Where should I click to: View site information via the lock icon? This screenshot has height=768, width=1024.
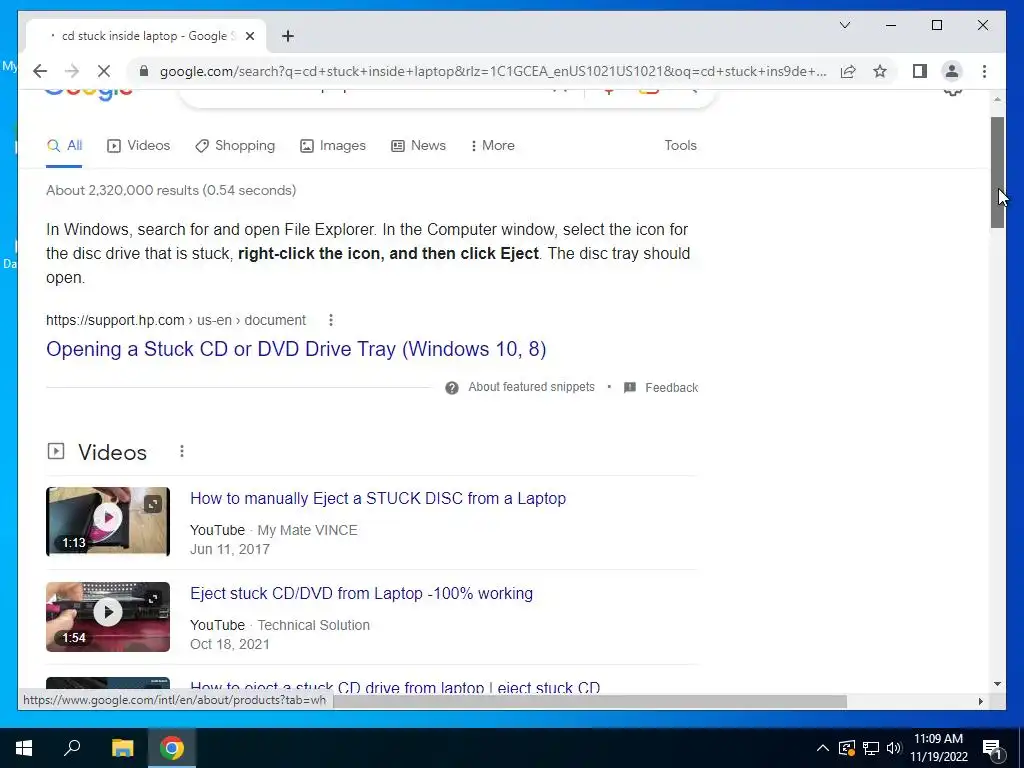tap(144, 71)
